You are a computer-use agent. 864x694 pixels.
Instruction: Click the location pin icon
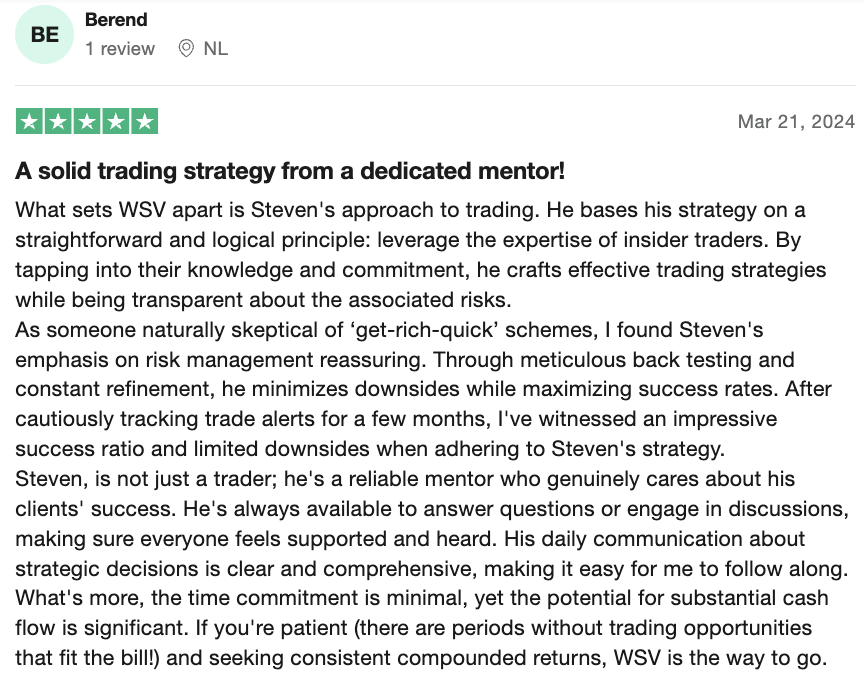(x=186, y=49)
